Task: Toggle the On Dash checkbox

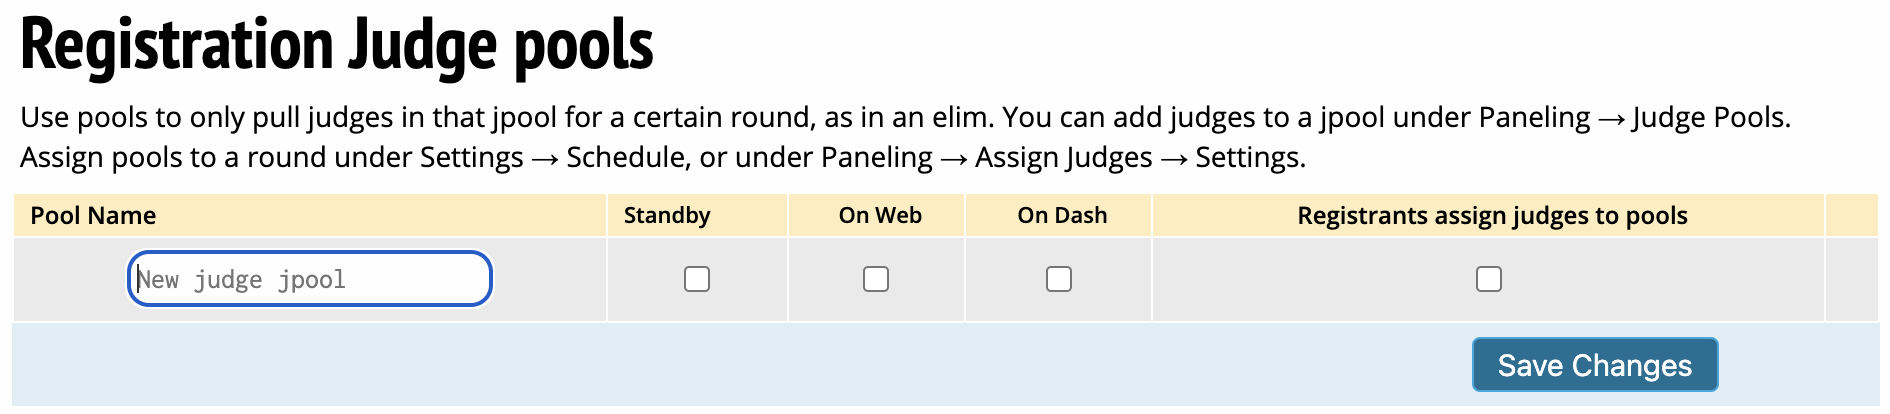Action: click(1059, 279)
